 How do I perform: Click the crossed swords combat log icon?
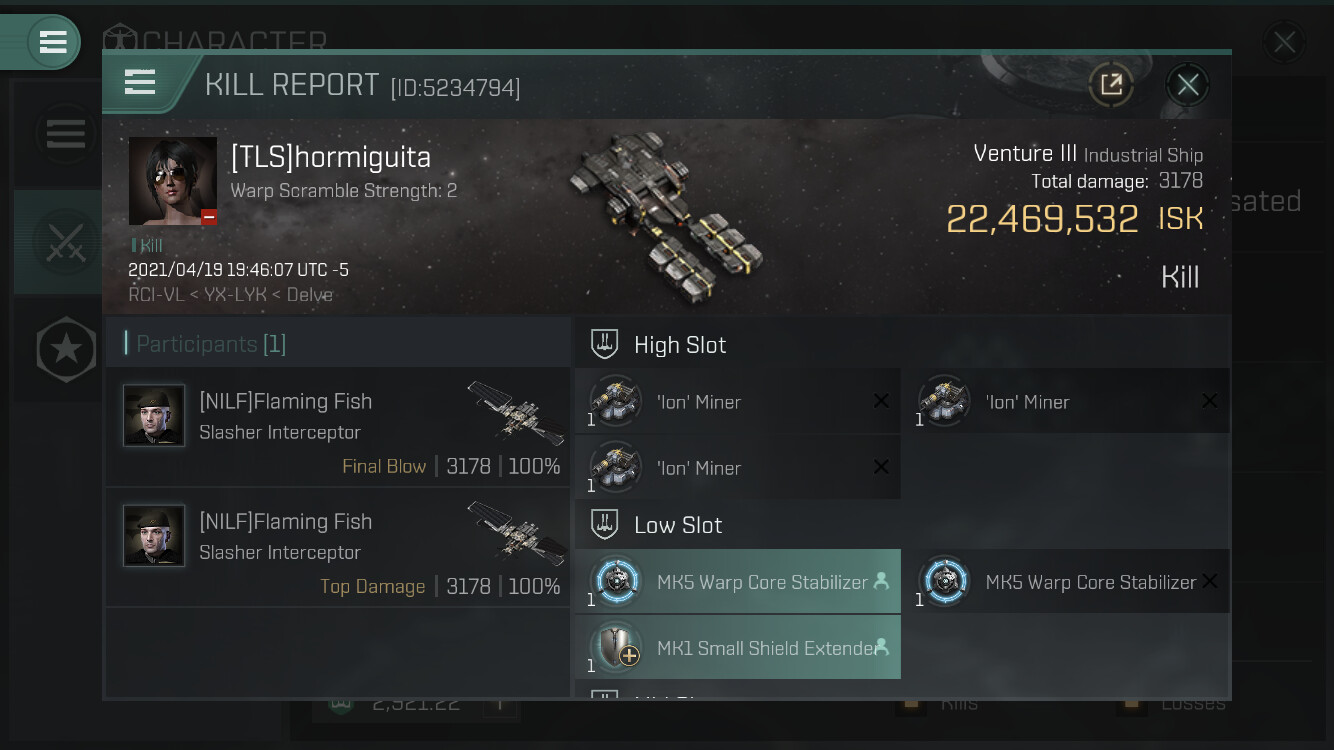click(66, 242)
